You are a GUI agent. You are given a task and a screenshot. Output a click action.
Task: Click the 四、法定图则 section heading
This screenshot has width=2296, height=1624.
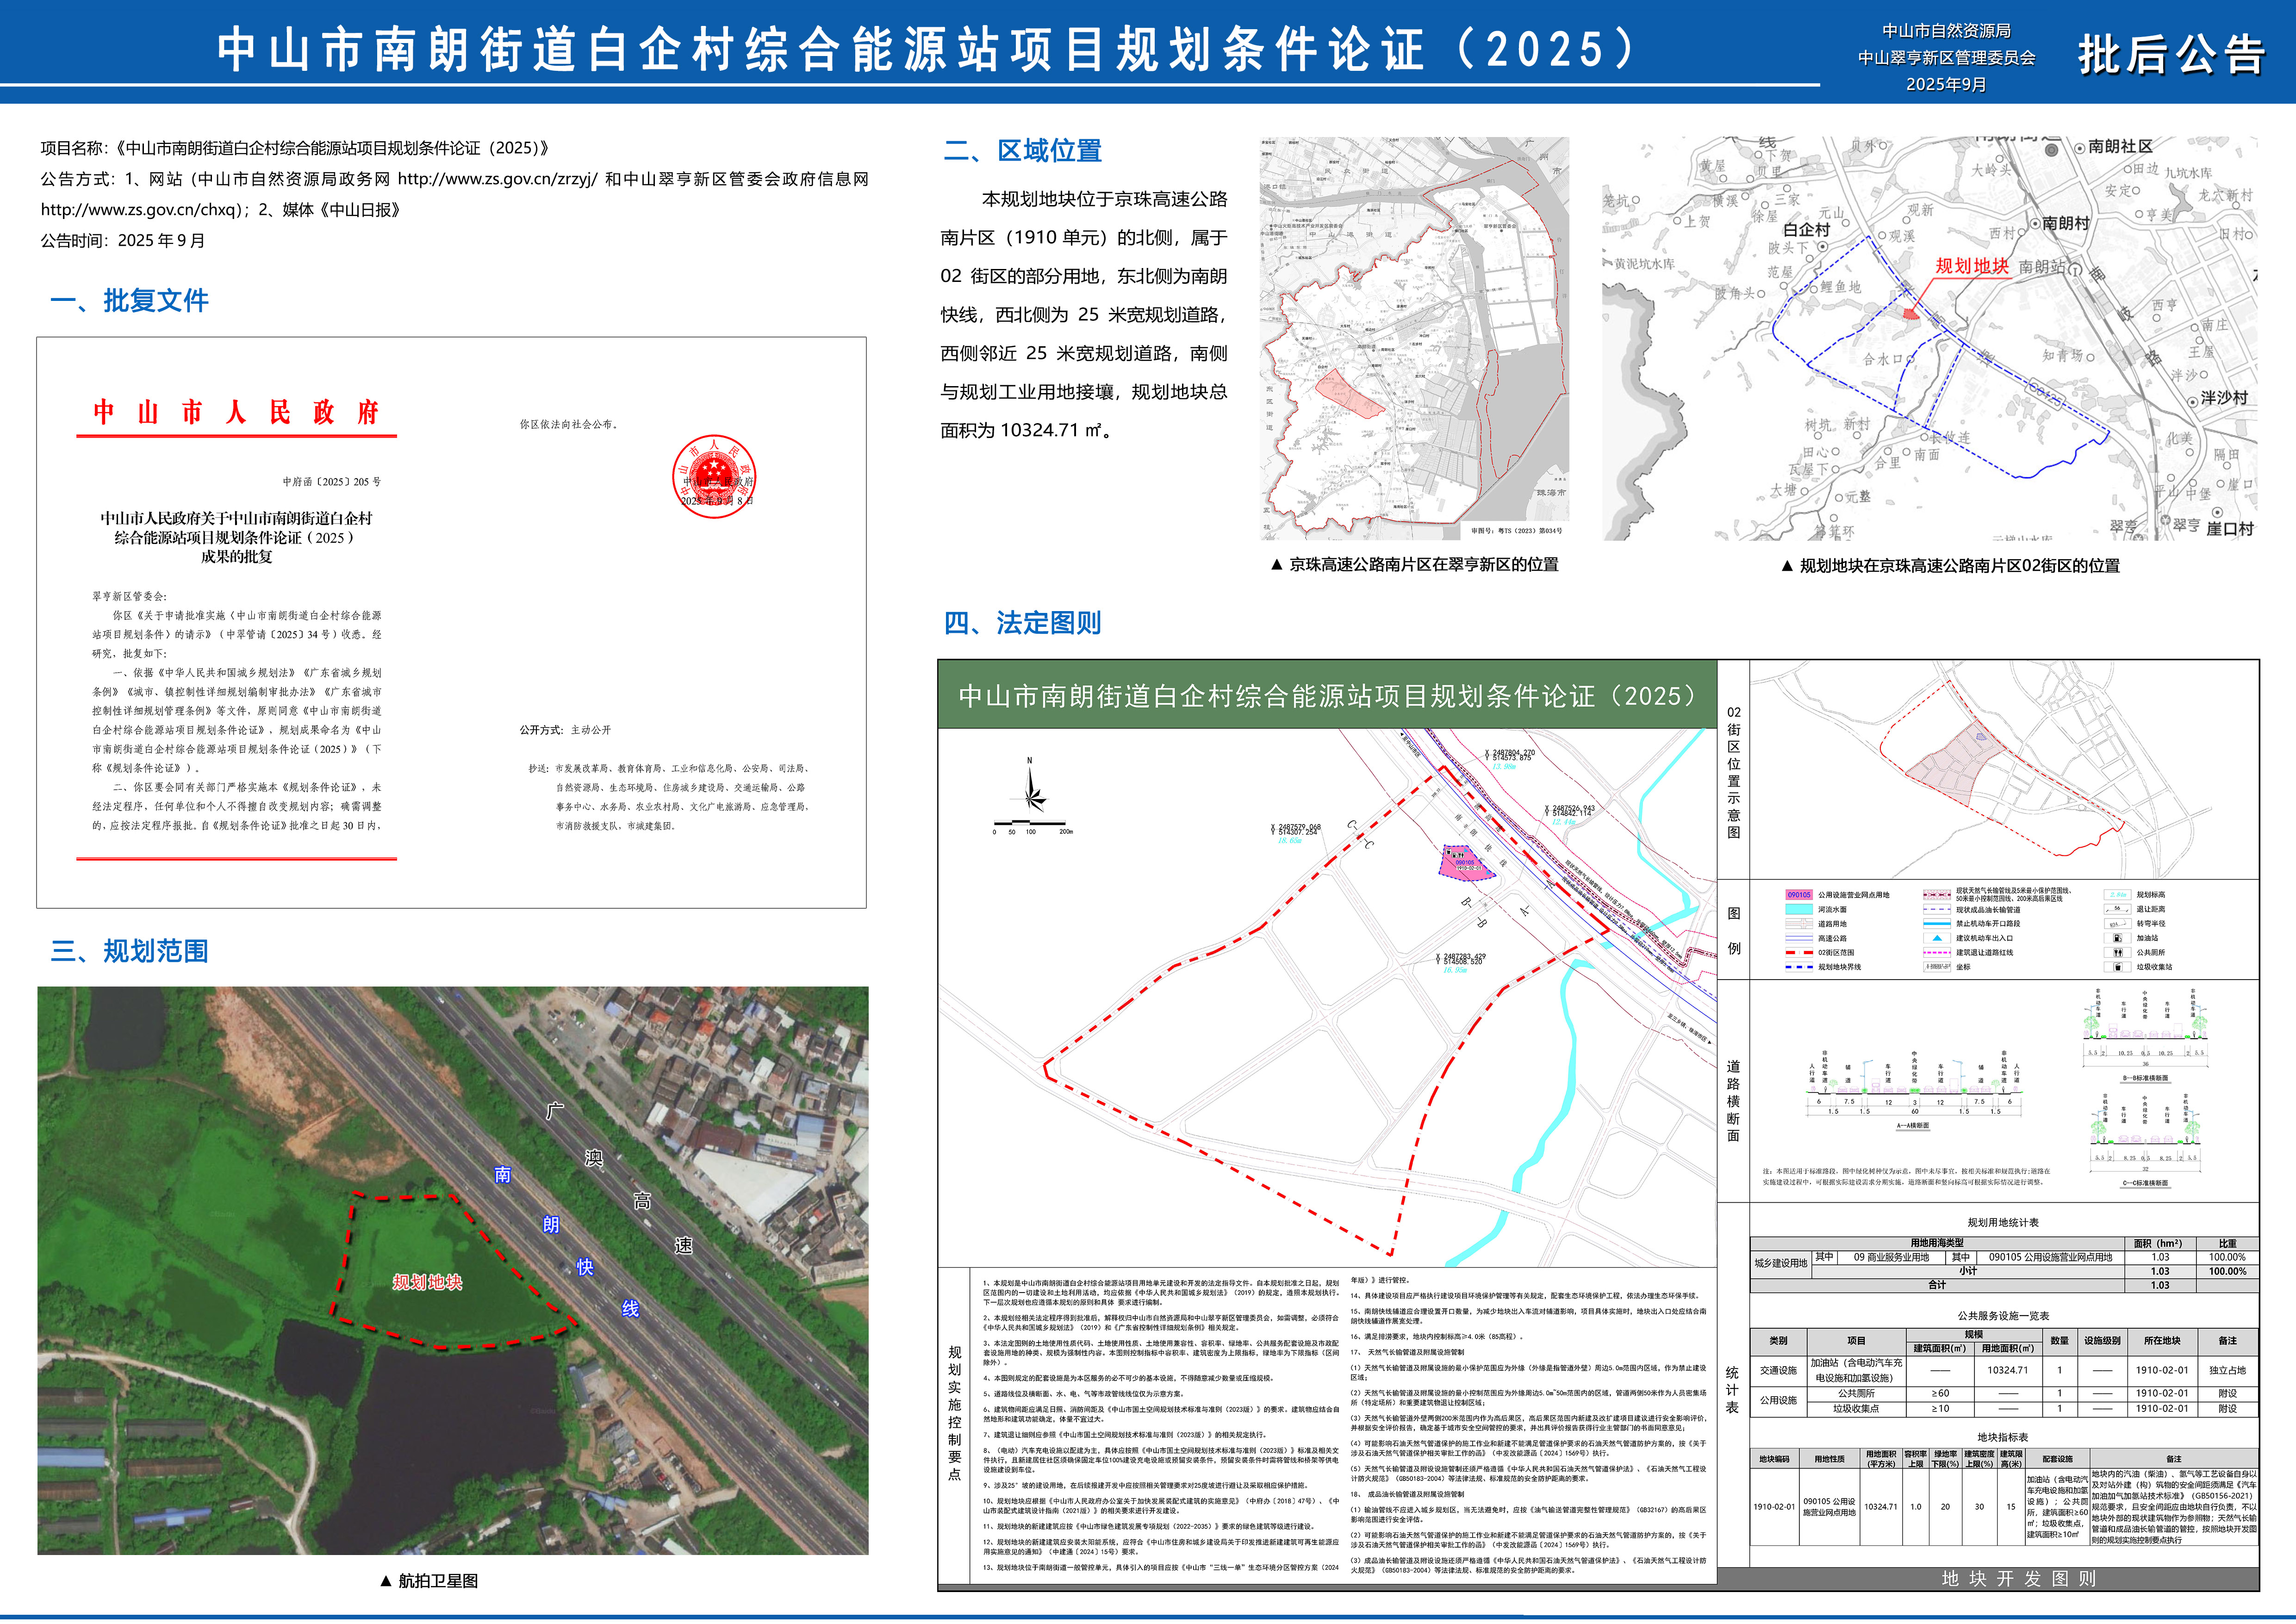(x=1022, y=623)
